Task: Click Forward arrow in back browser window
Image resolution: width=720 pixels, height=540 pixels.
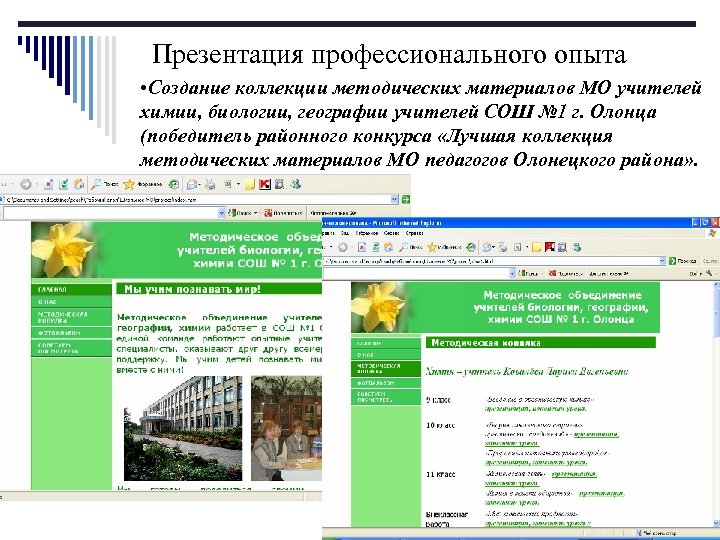Action: 26,185
